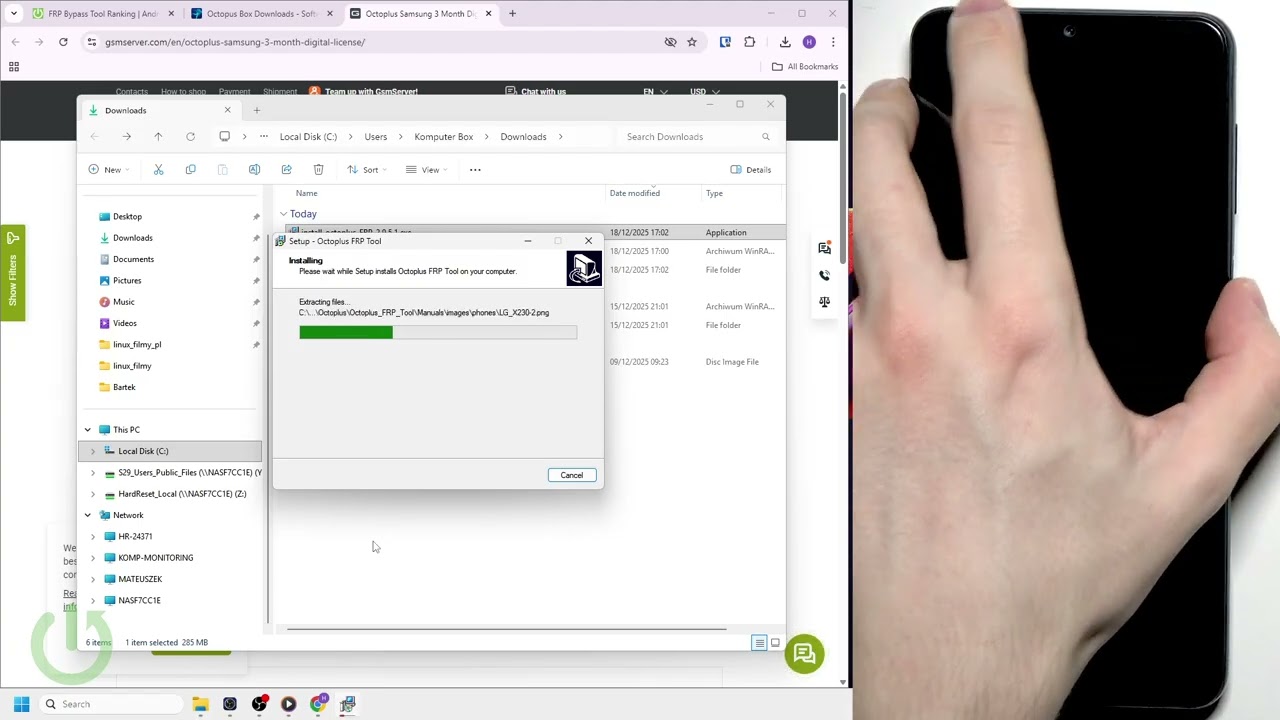The width and height of the screenshot is (1280, 720).
Task: Expand Local Disk (C:) tree node
Action: pyautogui.click(x=93, y=451)
